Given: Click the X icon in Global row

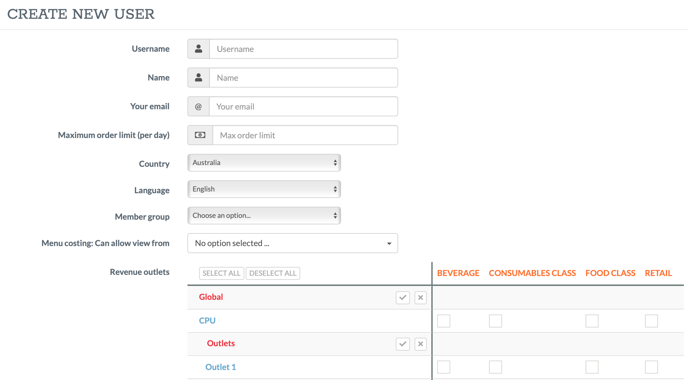Looking at the screenshot, I should (420, 298).
